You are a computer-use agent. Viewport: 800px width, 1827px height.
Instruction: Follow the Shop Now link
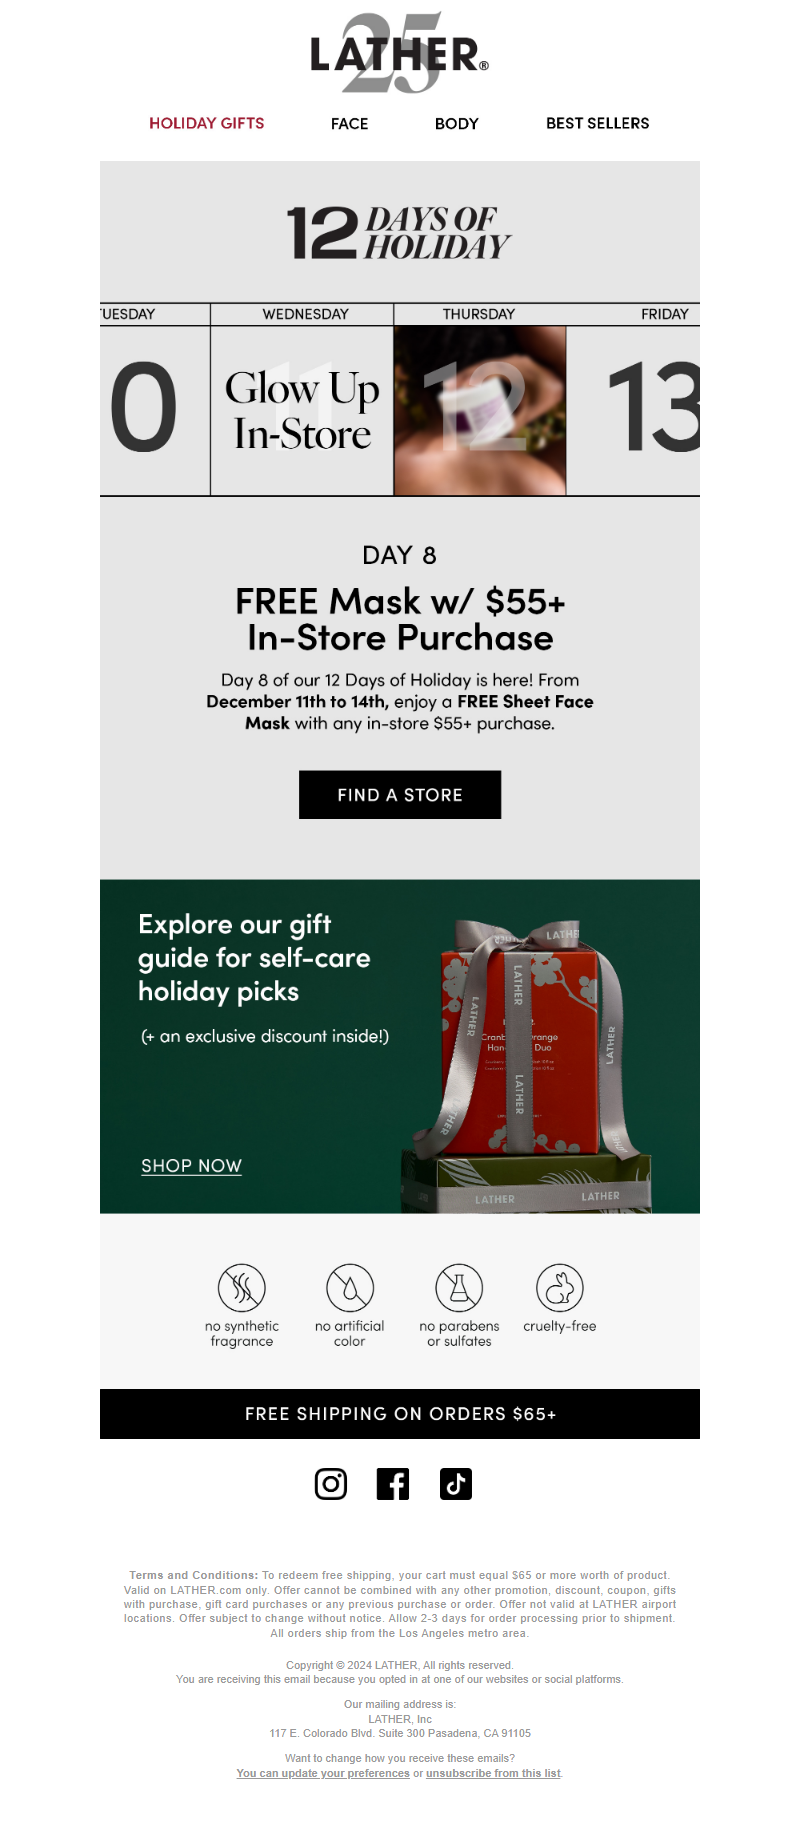192,1166
